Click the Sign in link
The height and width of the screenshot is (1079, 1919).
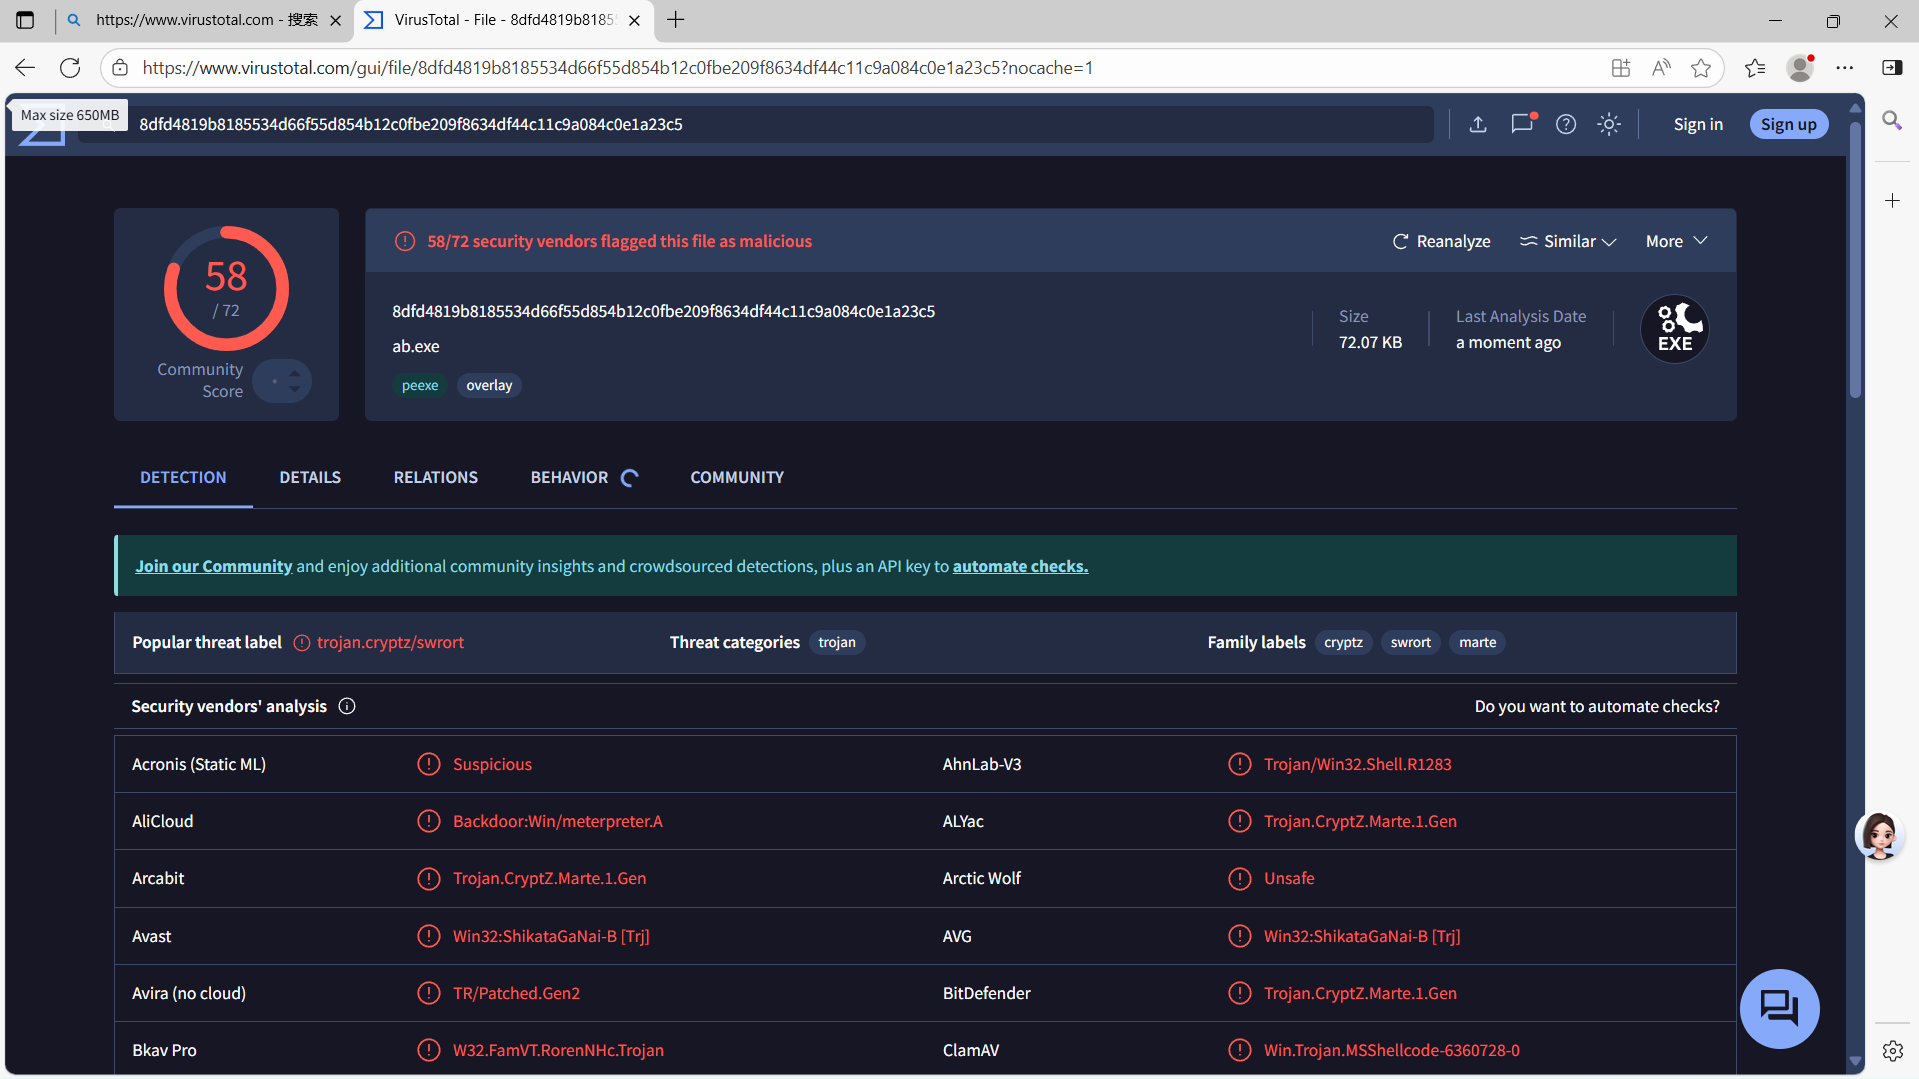point(1698,124)
